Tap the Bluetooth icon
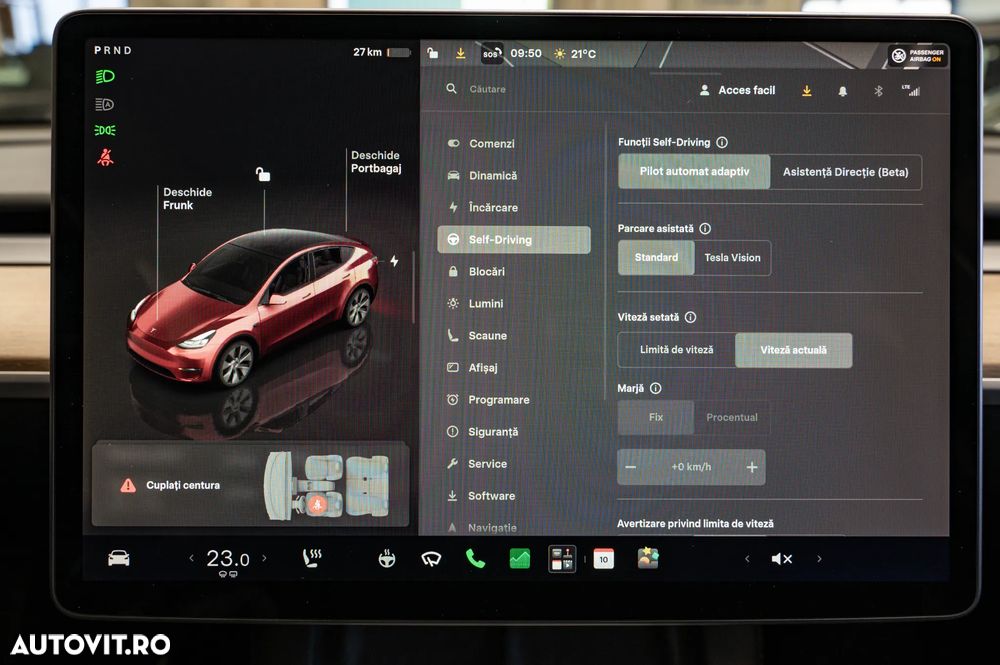 click(x=878, y=91)
